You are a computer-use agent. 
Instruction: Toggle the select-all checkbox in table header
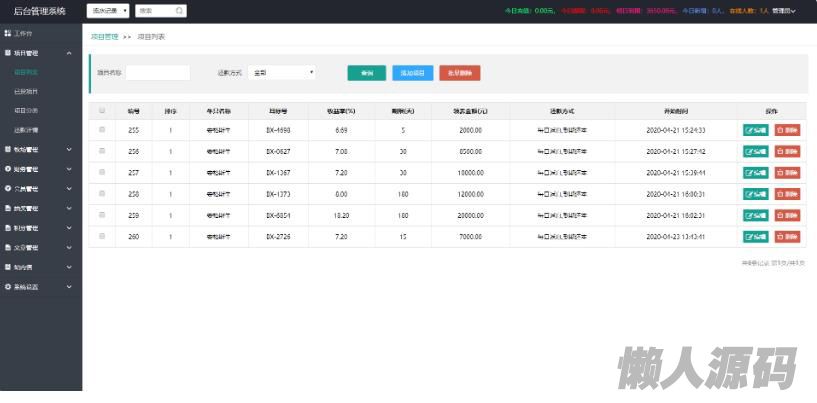pyautogui.click(x=102, y=111)
